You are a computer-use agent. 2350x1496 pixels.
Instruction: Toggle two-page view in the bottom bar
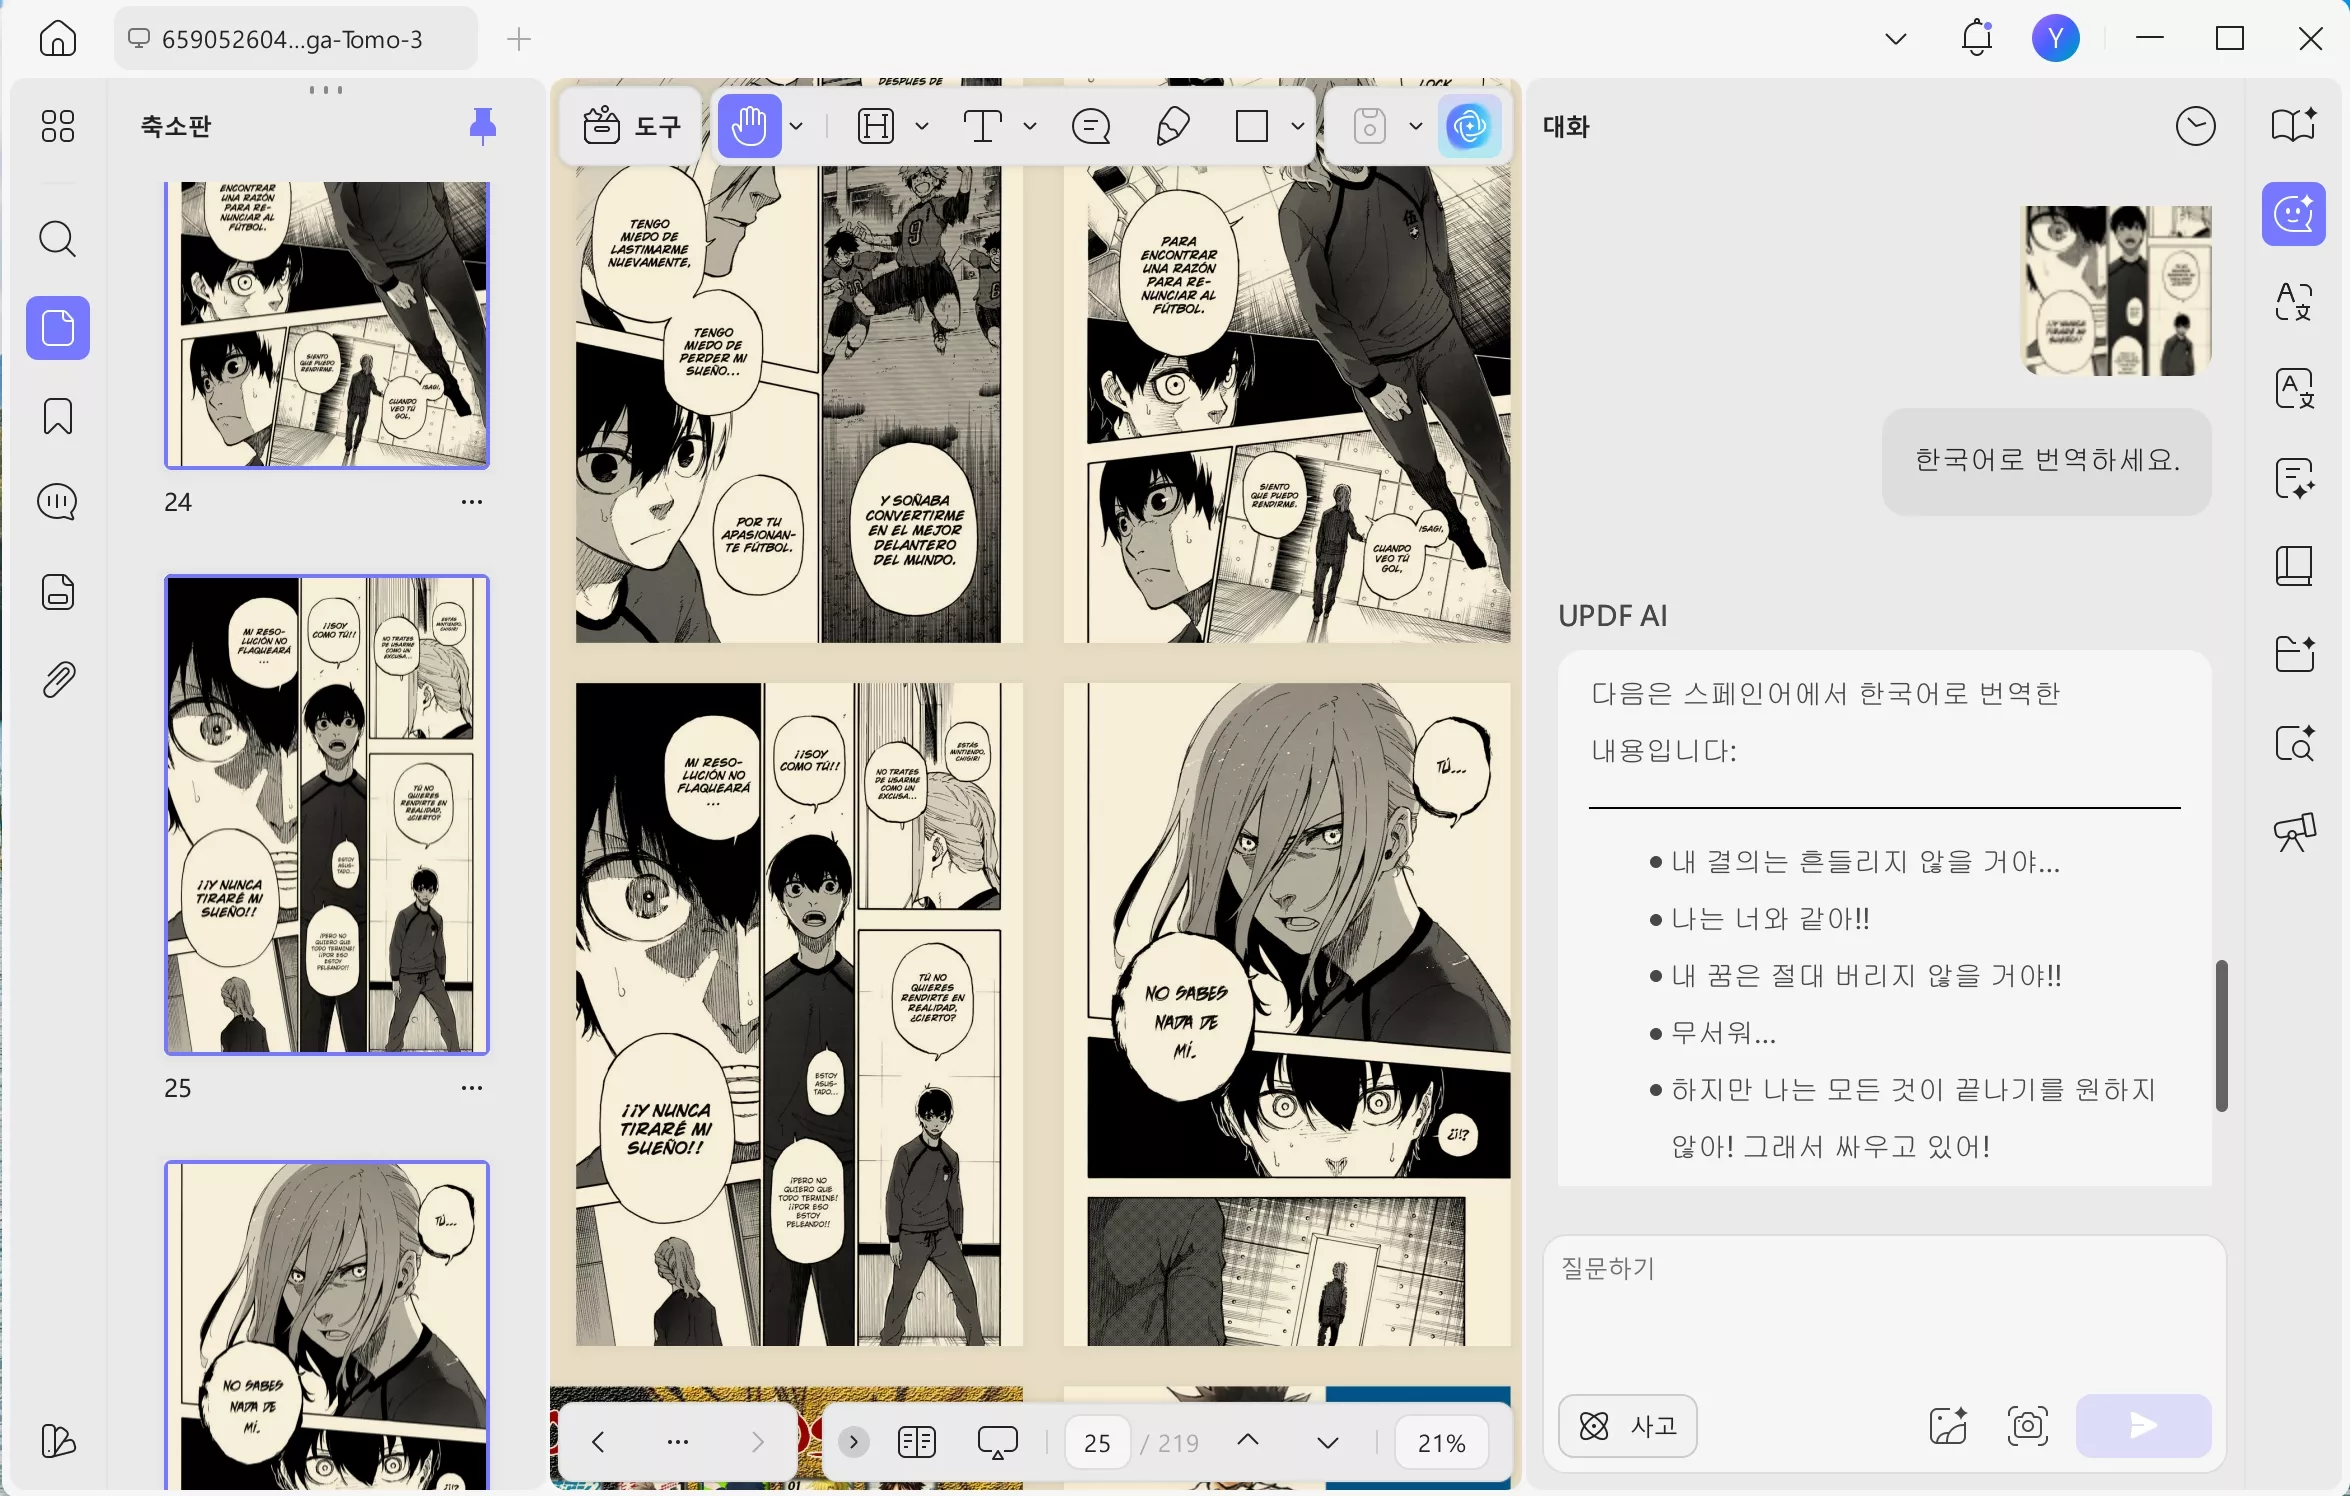915,1442
